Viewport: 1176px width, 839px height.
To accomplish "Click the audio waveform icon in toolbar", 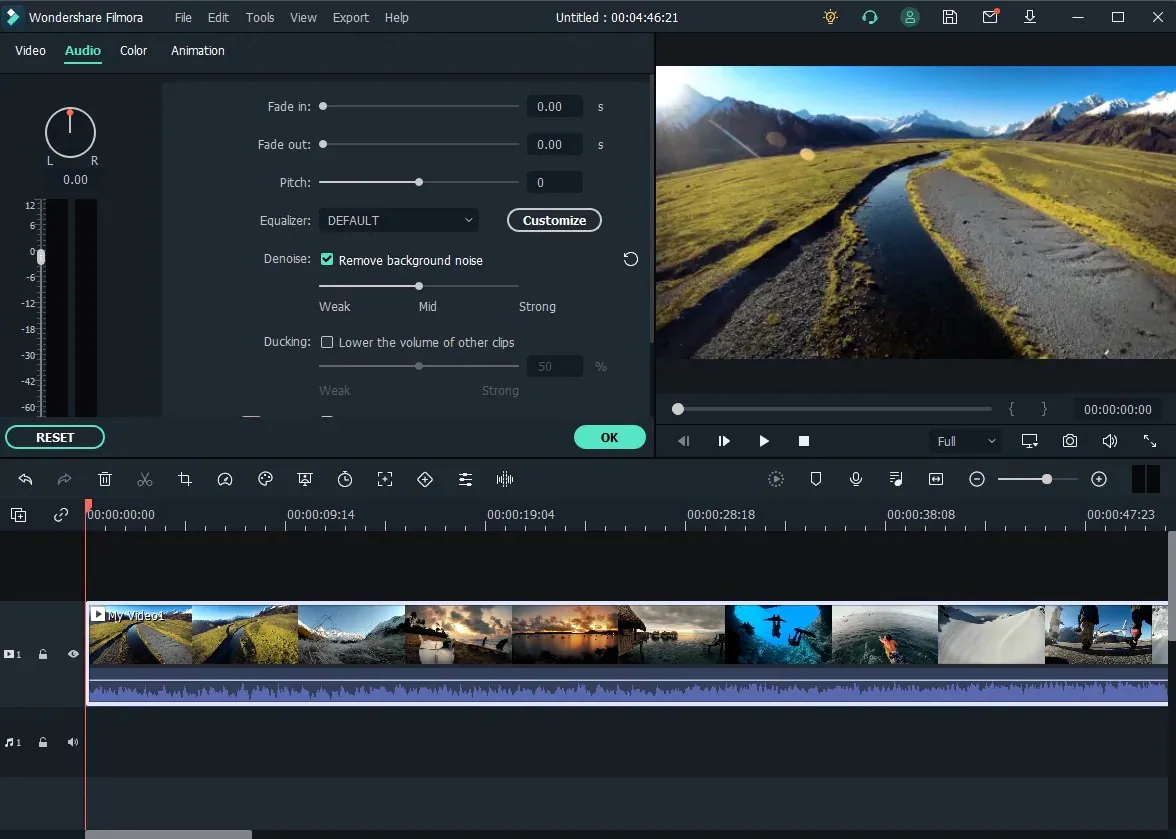I will [x=505, y=480].
